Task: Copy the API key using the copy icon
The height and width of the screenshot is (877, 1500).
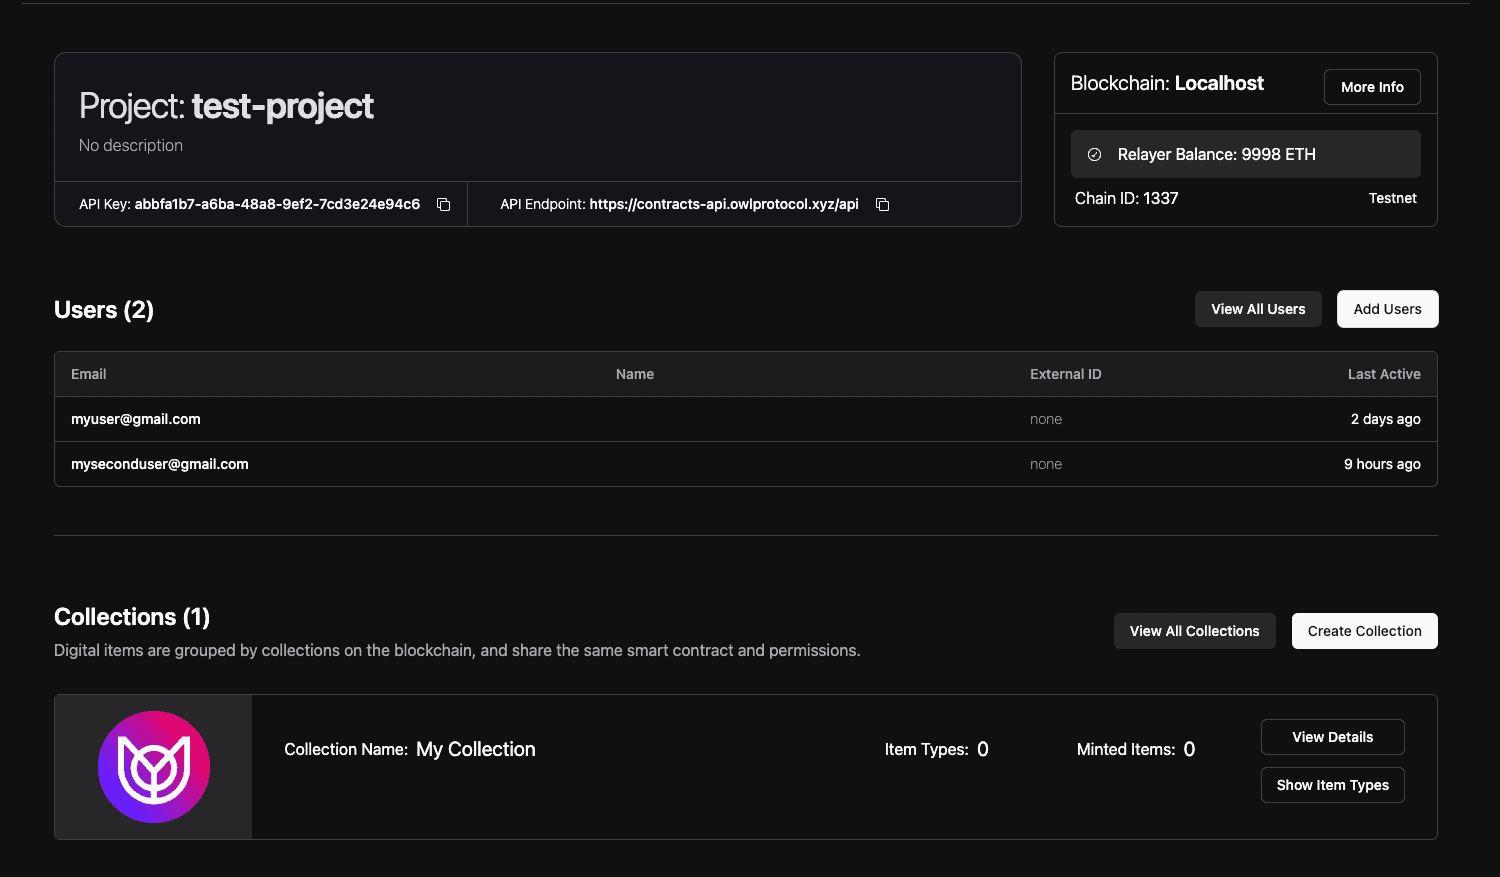Action: pyautogui.click(x=443, y=205)
